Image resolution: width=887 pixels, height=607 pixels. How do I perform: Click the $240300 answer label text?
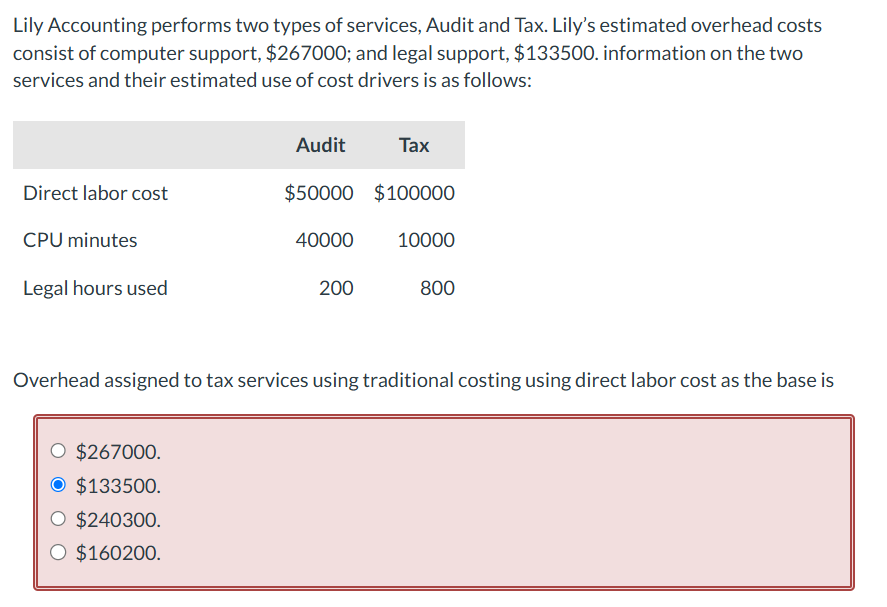117,519
